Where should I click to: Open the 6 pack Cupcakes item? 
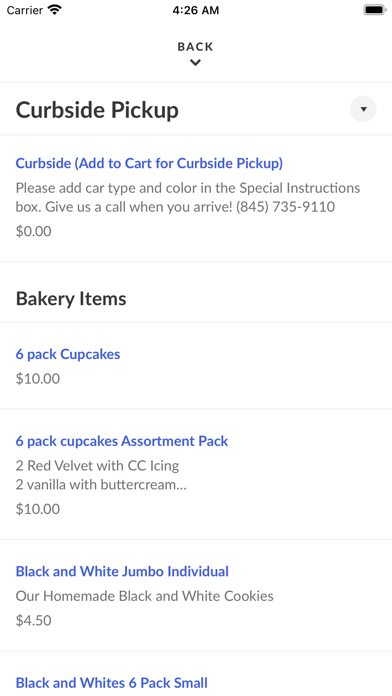pyautogui.click(x=68, y=354)
